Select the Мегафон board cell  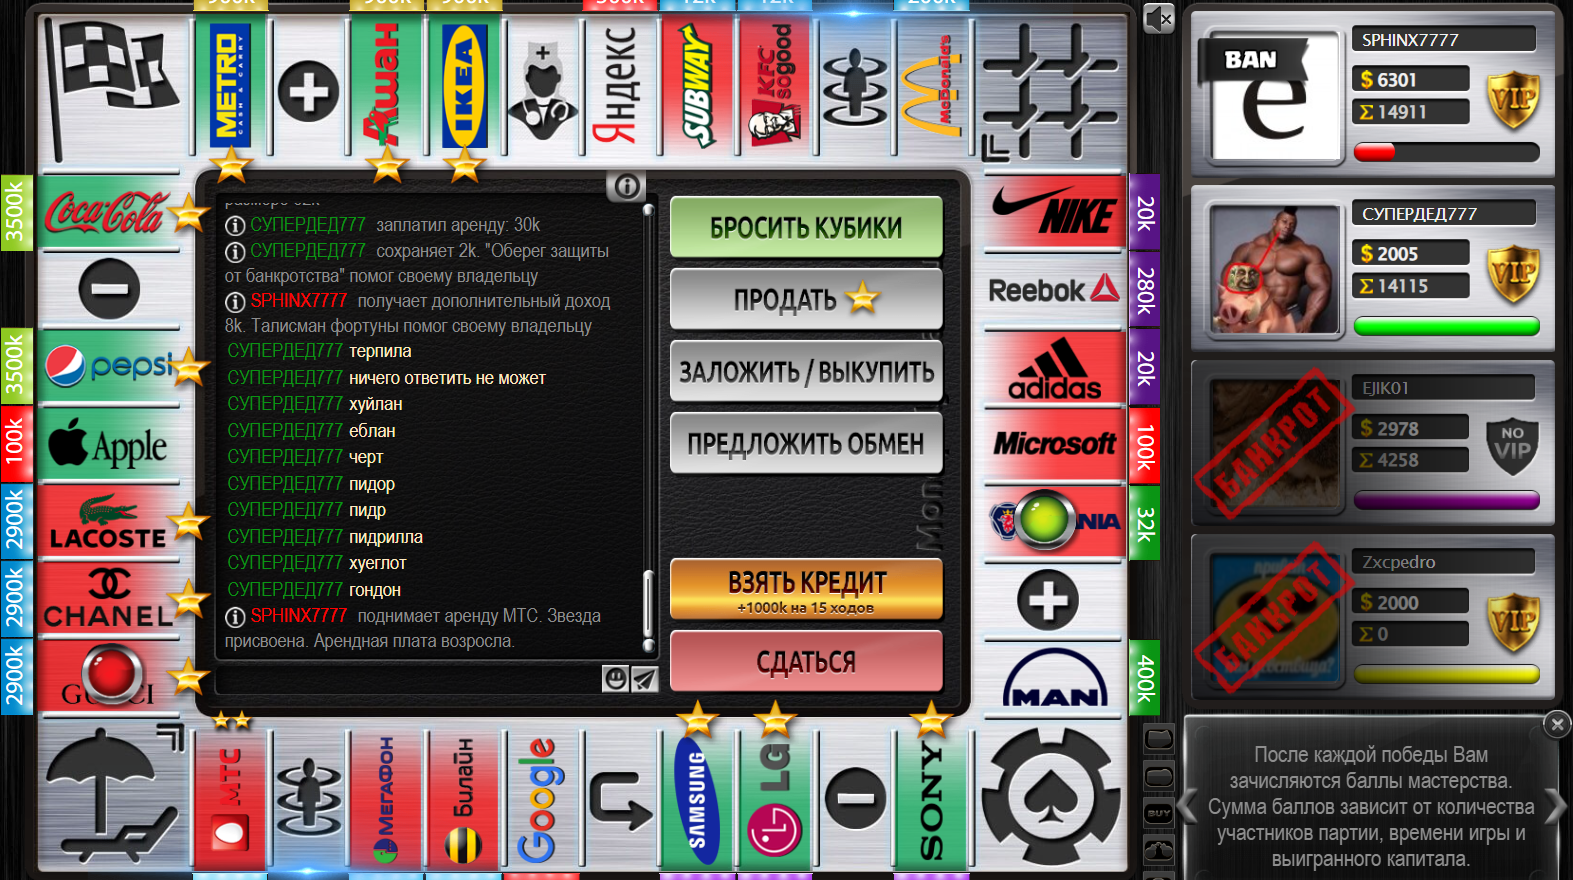pos(387,798)
